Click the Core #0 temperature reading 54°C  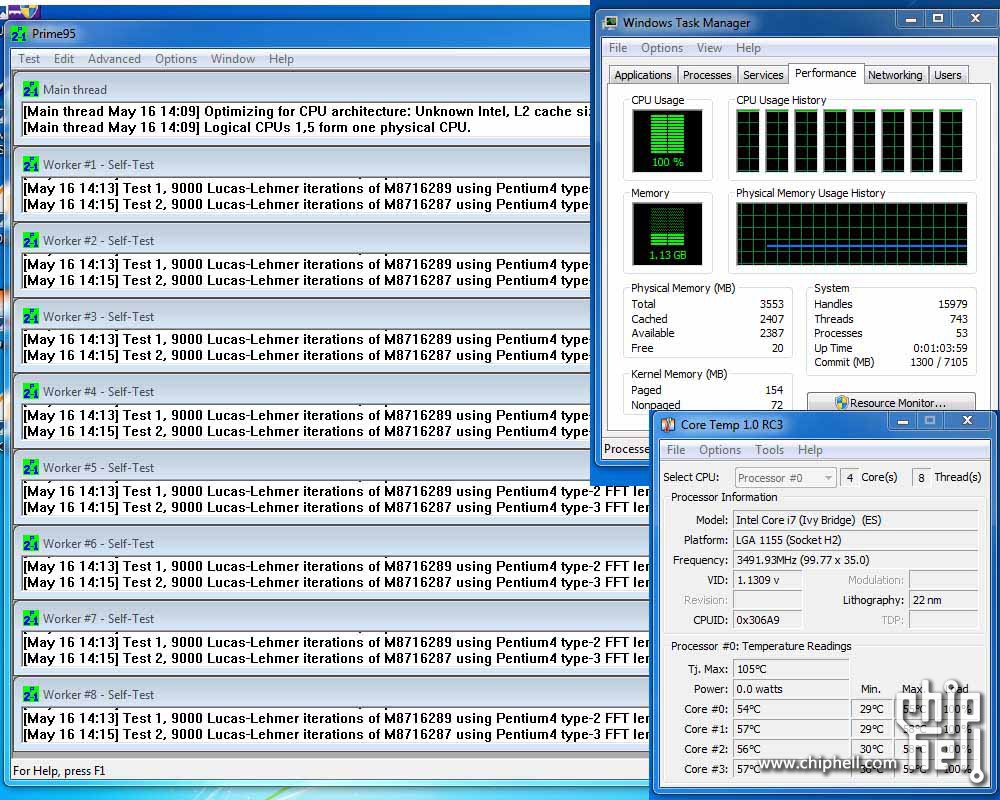791,709
